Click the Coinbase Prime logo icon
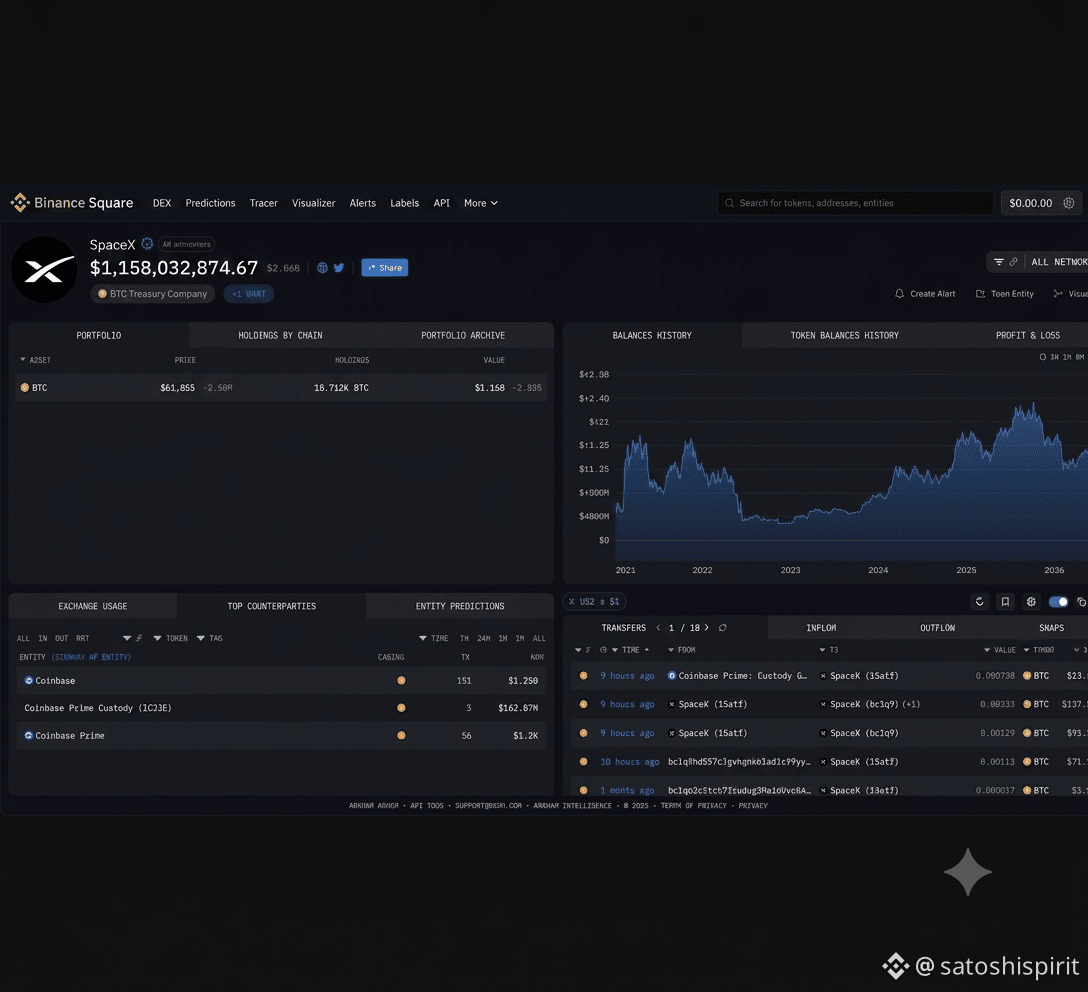 pyautogui.click(x=28, y=735)
